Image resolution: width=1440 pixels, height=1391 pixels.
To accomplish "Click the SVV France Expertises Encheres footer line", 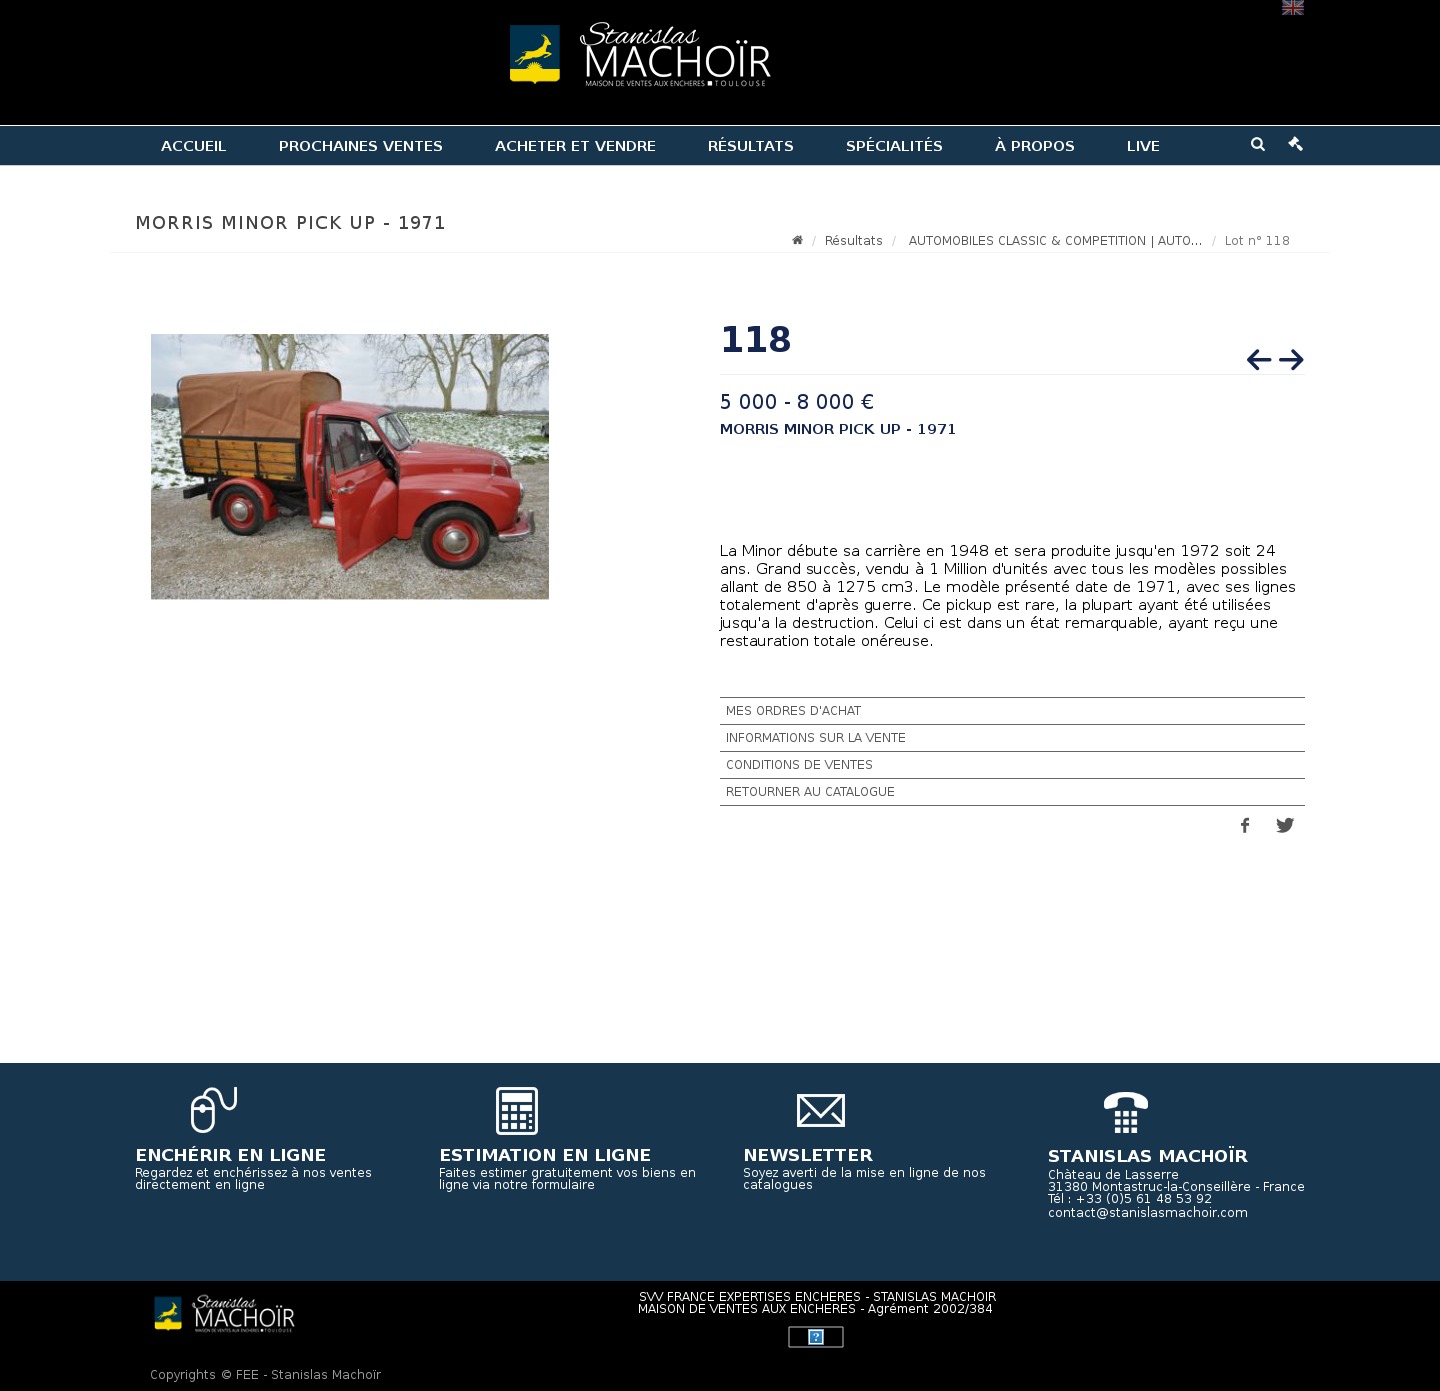I will [x=817, y=1296].
